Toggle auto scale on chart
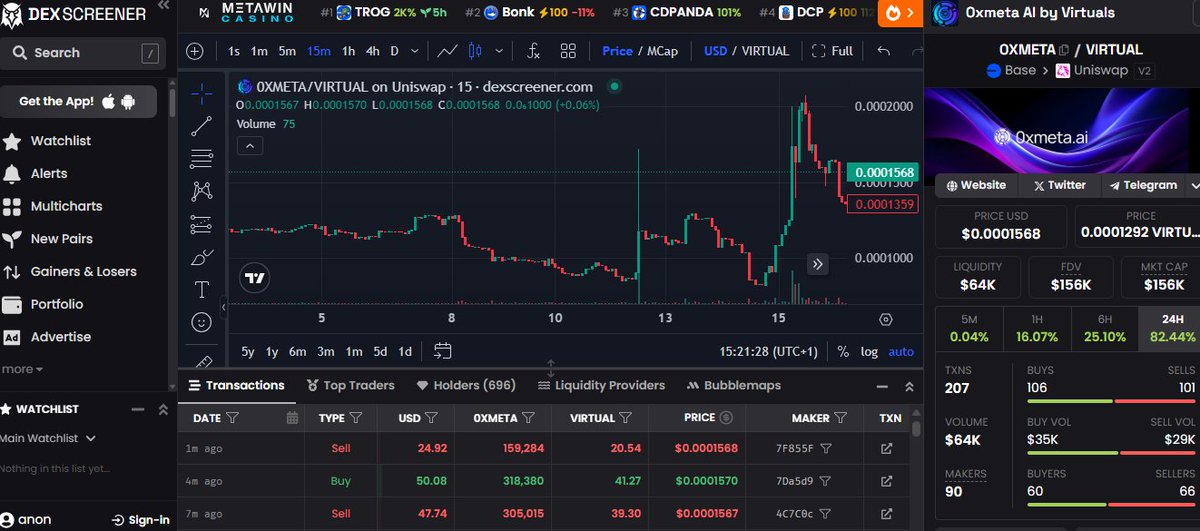Viewport: 1200px width, 531px height. pyautogui.click(x=901, y=351)
